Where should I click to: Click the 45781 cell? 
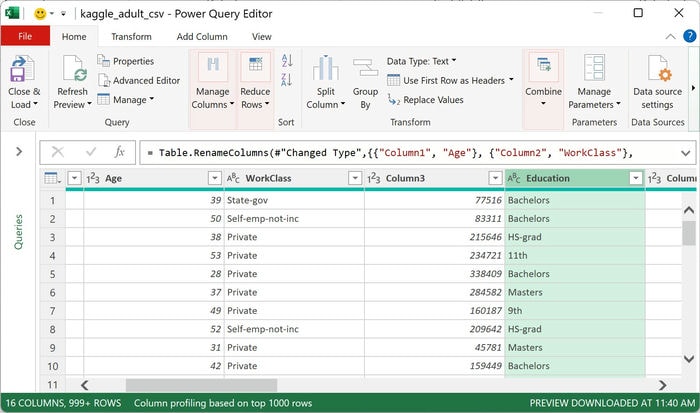pos(434,347)
